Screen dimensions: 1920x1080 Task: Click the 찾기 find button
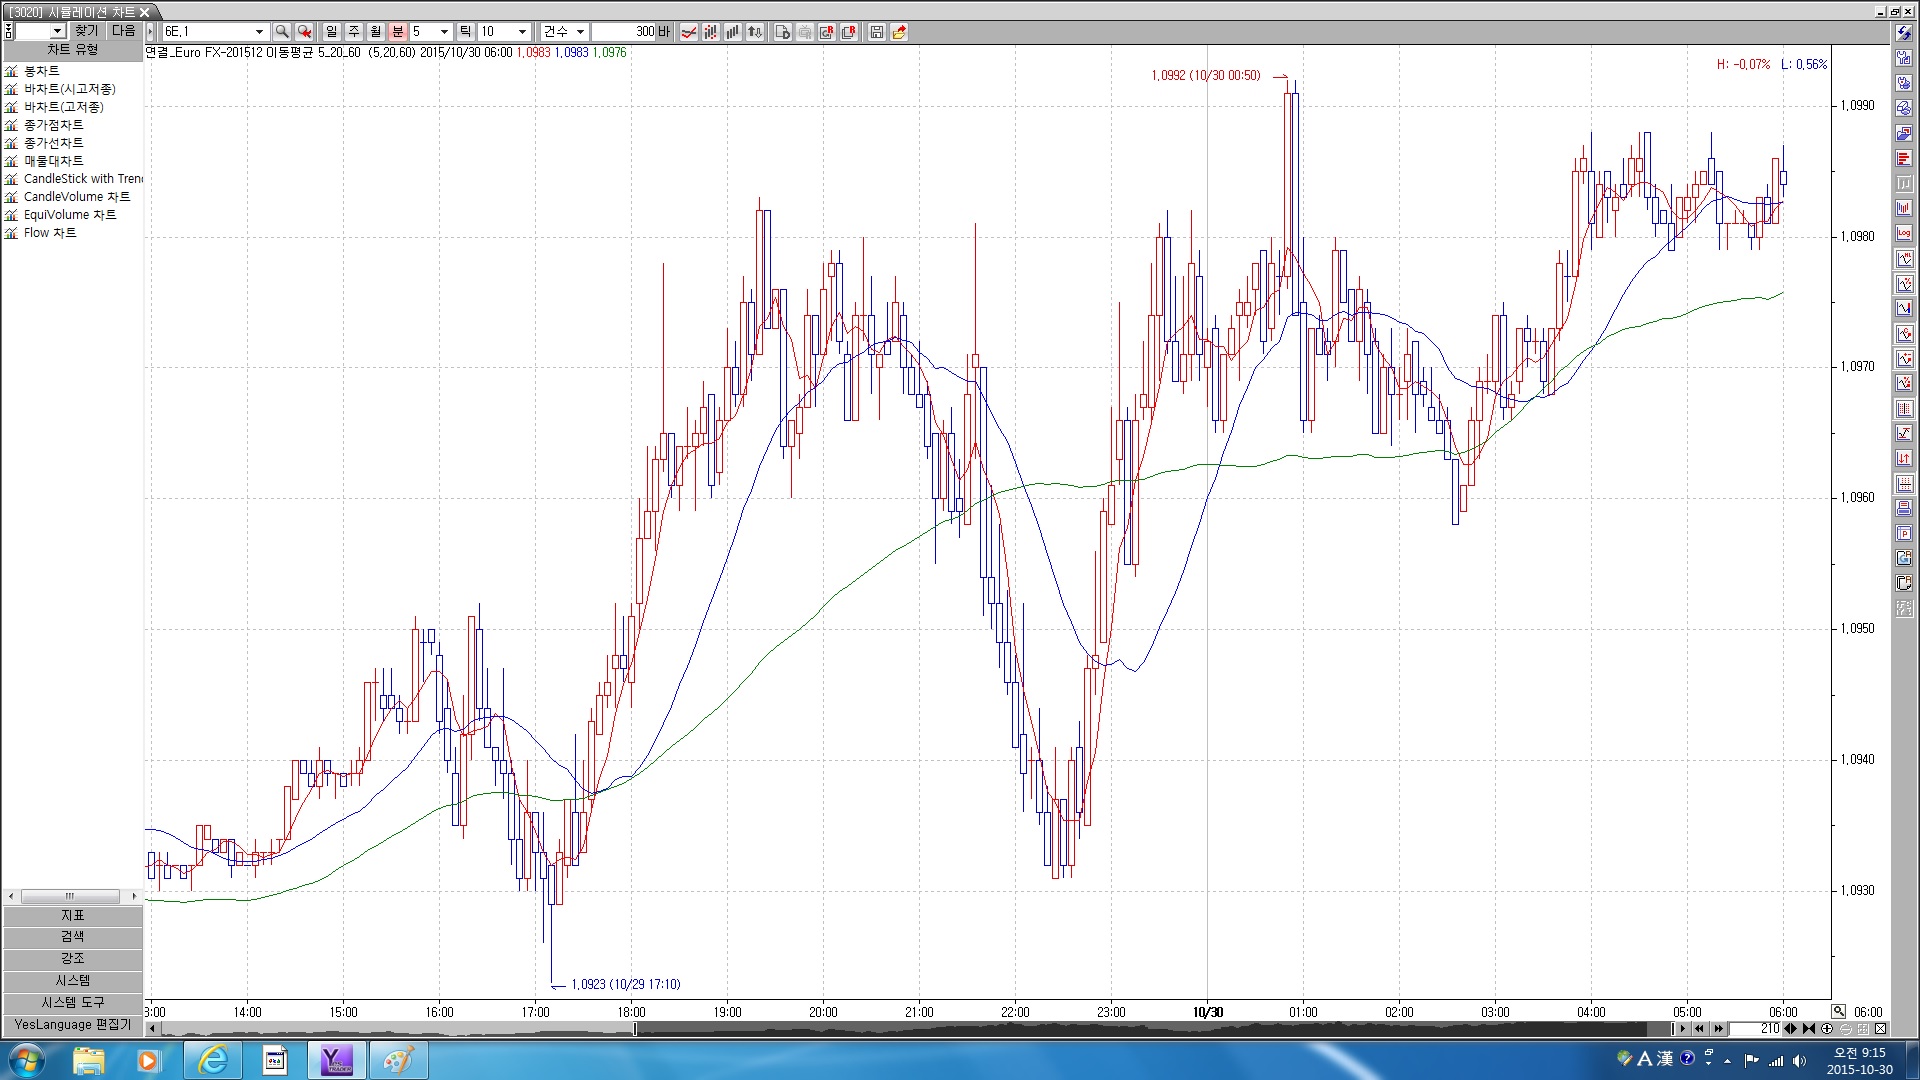[87, 31]
